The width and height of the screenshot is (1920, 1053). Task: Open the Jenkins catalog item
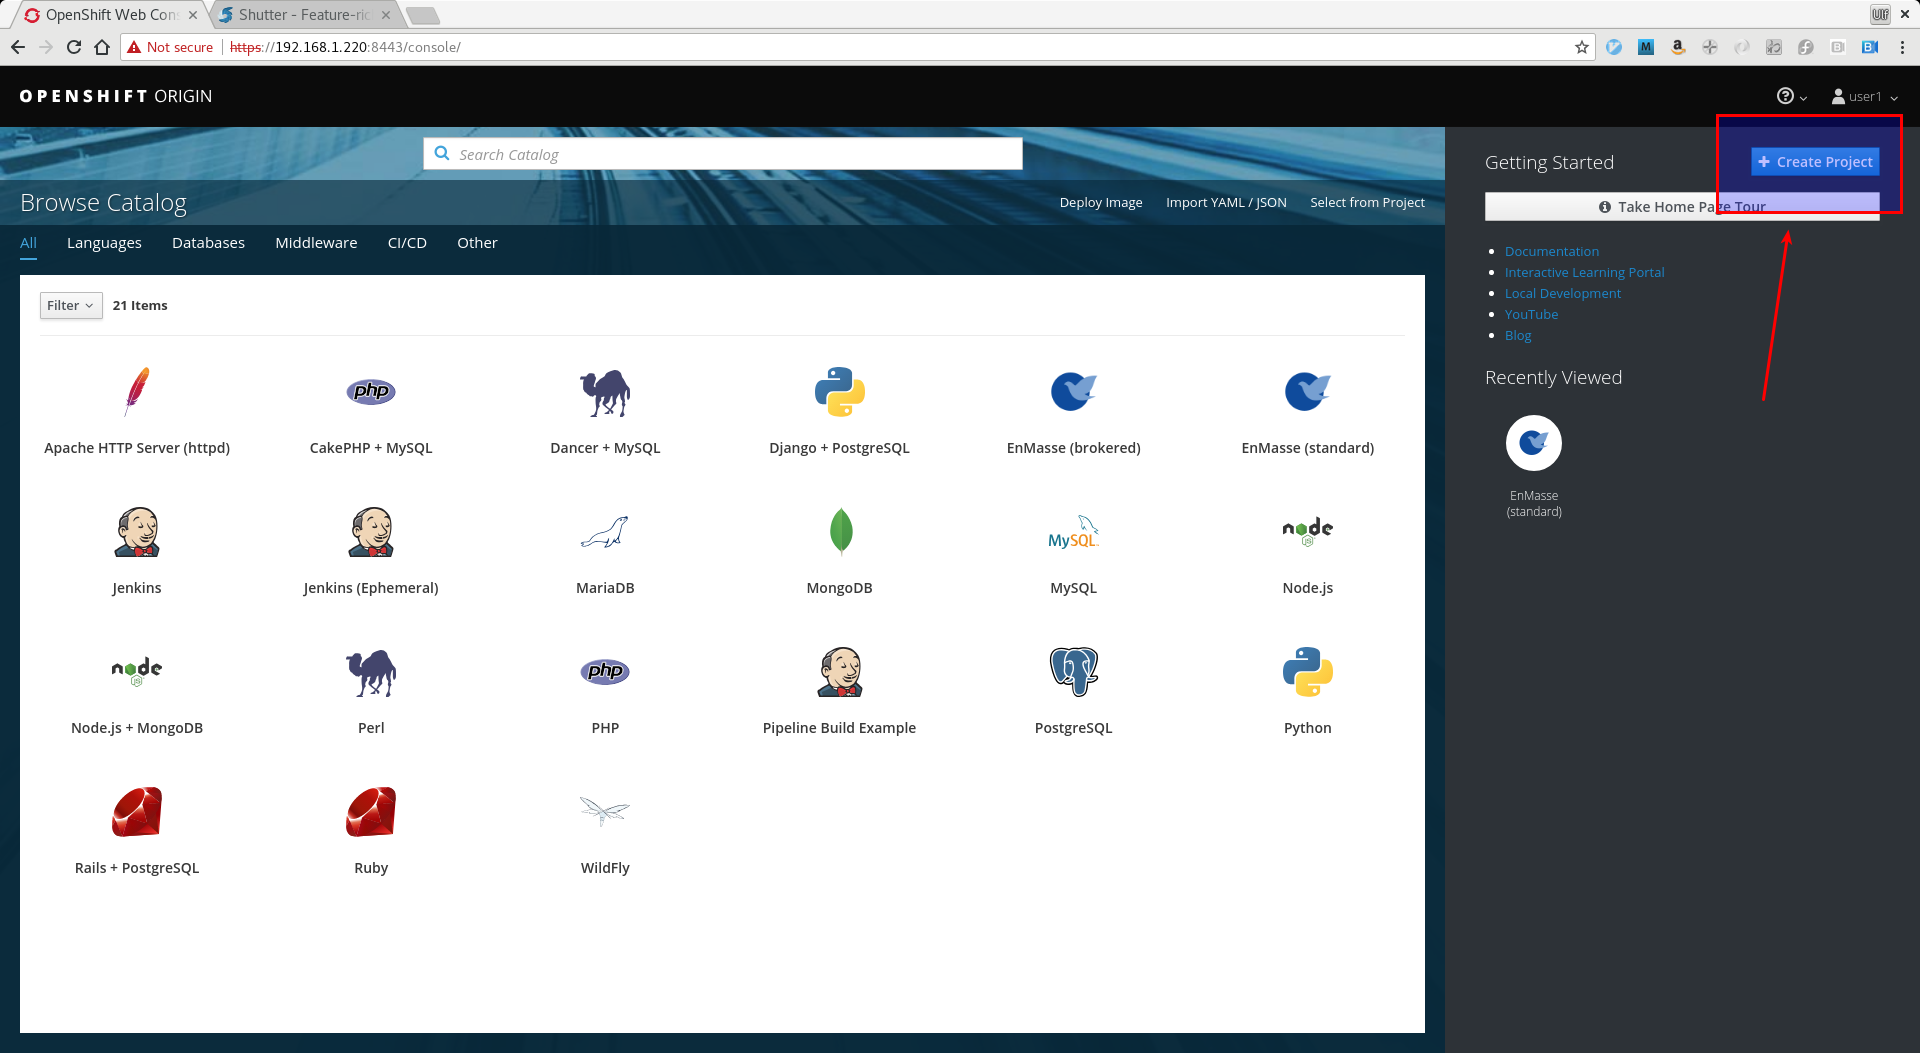[x=137, y=550]
